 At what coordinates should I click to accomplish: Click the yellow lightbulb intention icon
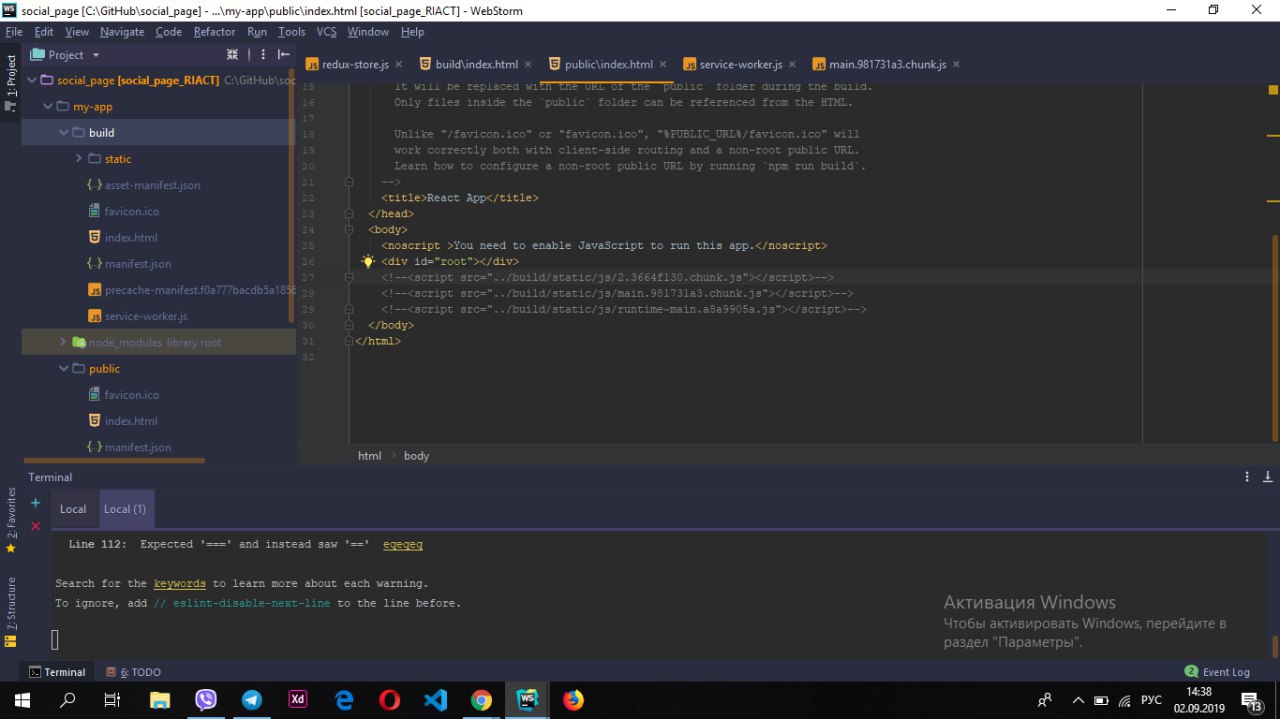(x=367, y=262)
